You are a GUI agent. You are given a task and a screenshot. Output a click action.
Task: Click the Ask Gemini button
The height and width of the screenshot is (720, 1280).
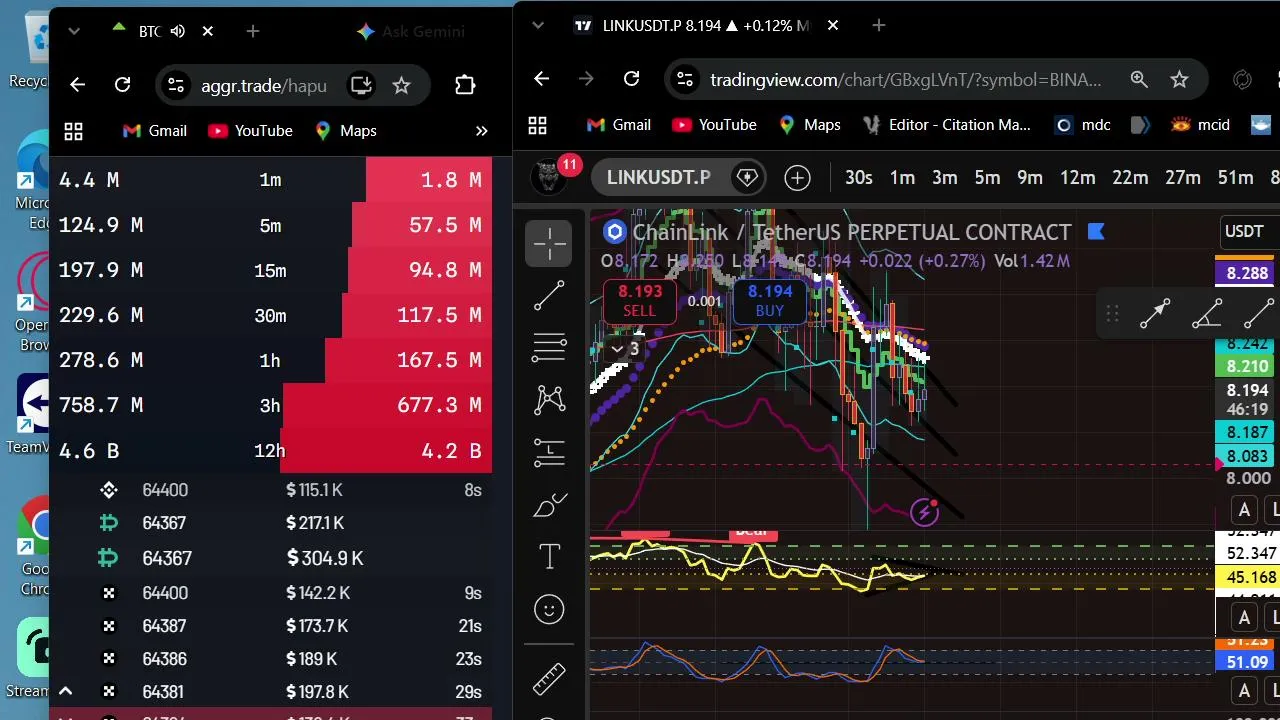[x=410, y=31]
